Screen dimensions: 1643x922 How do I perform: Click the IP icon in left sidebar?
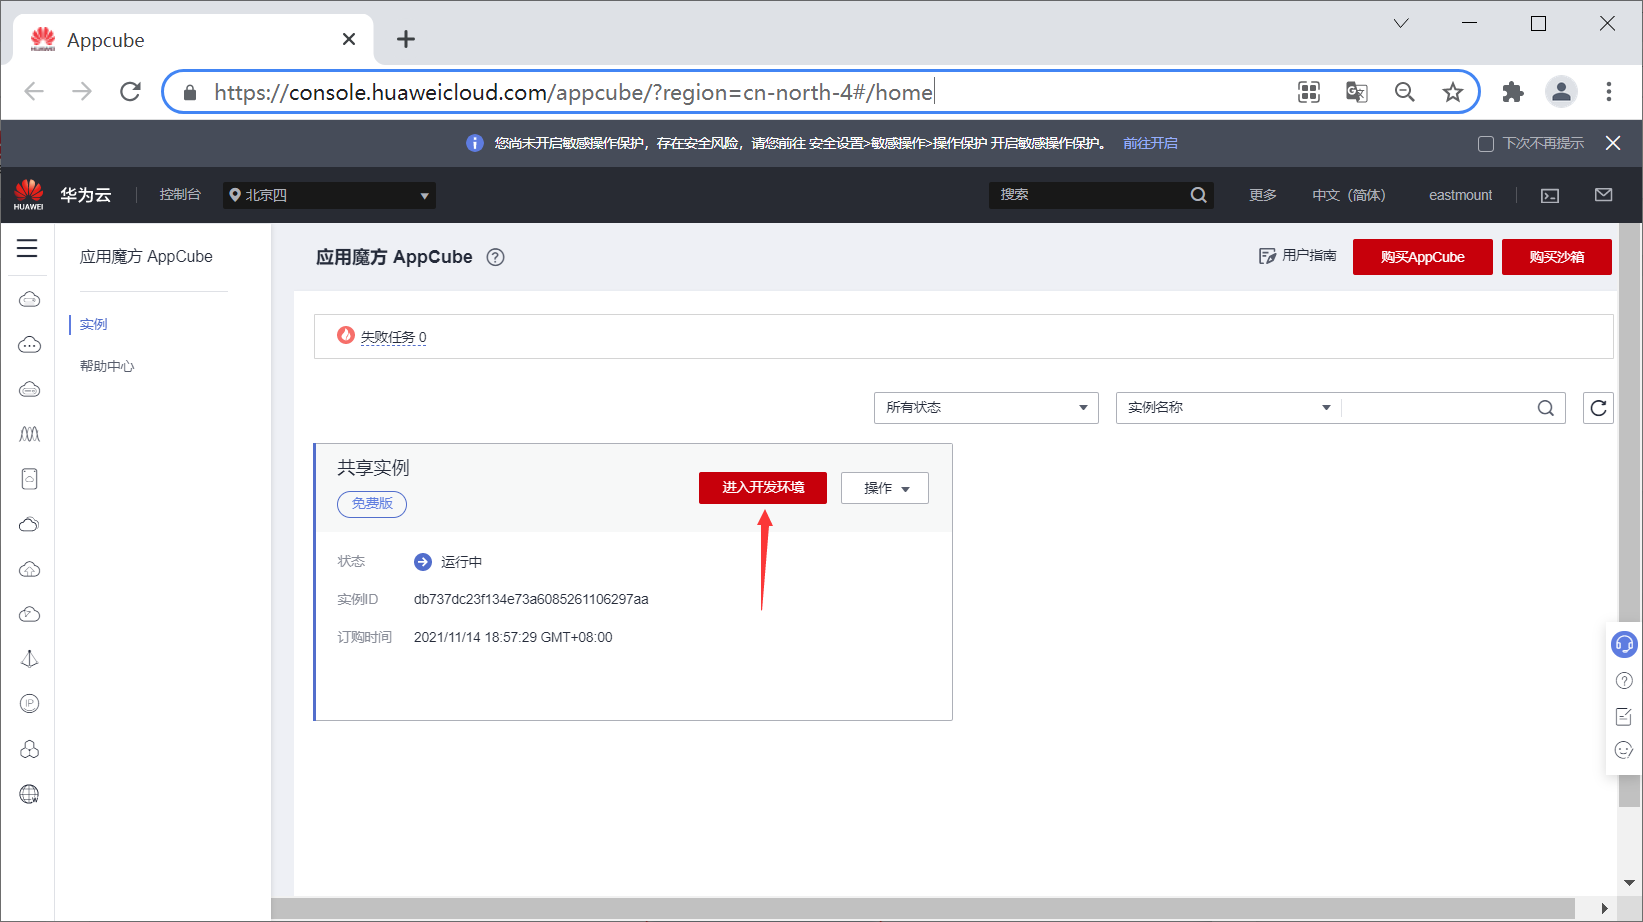(30, 704)
